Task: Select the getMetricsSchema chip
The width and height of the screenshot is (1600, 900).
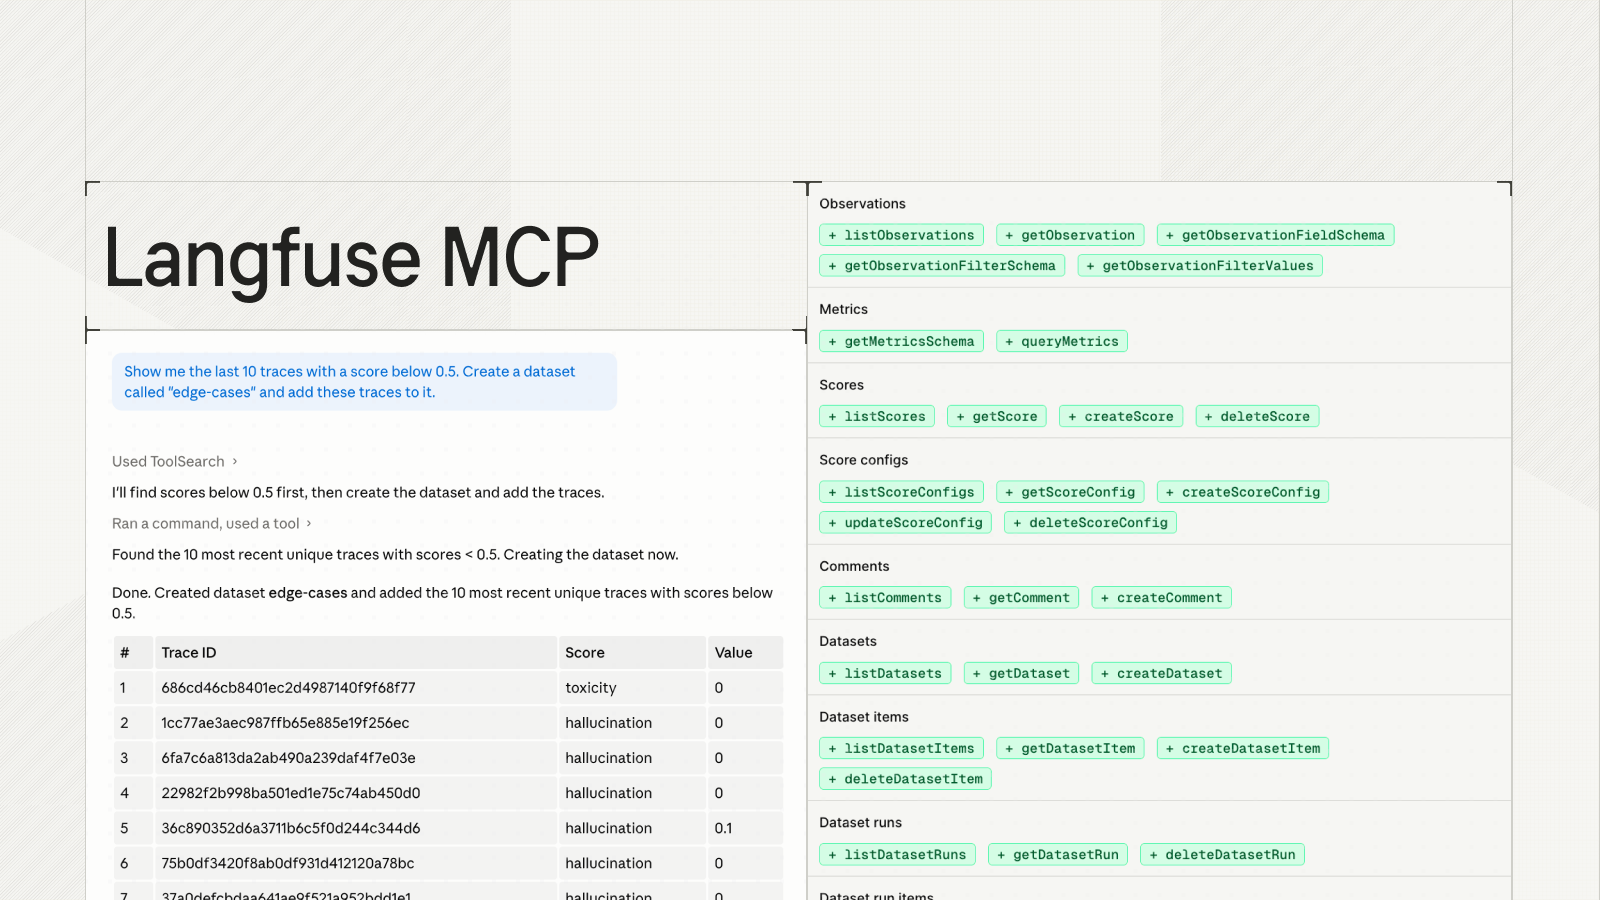Action: [901, 341]
